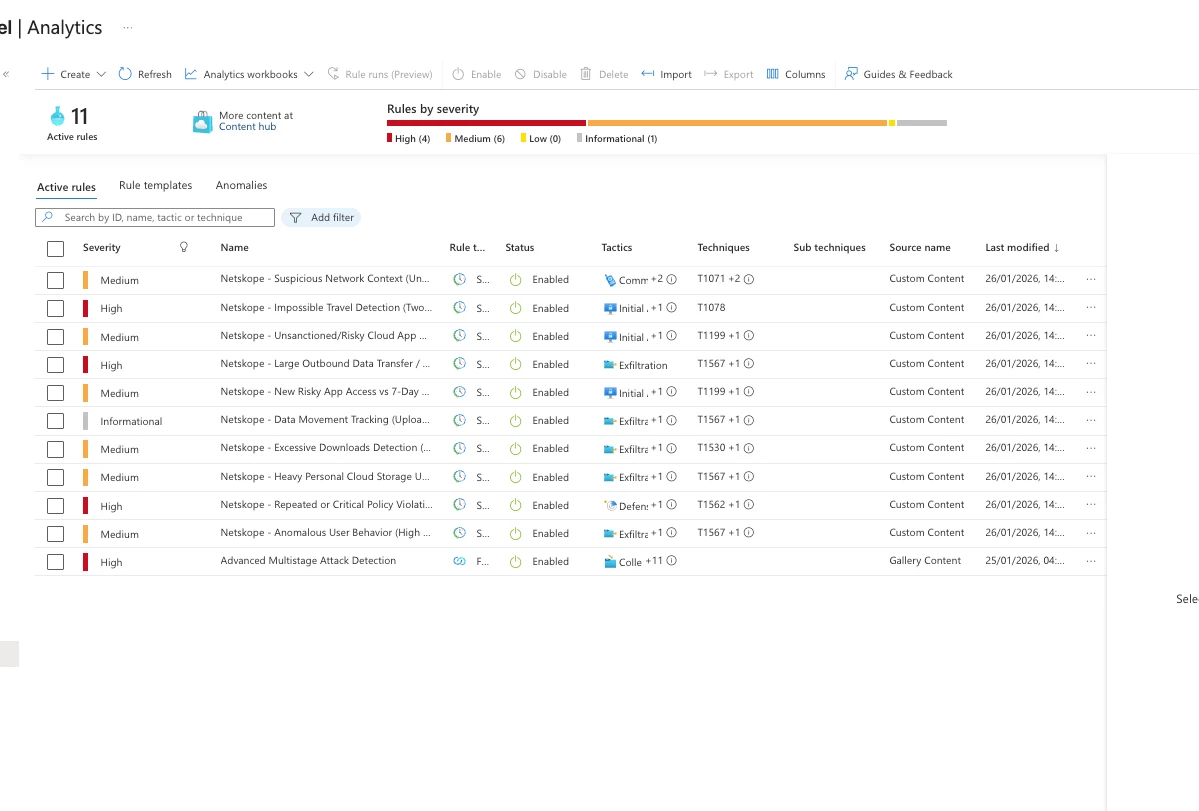Check the Impossible Travel Detection rule

pos(55,309)
